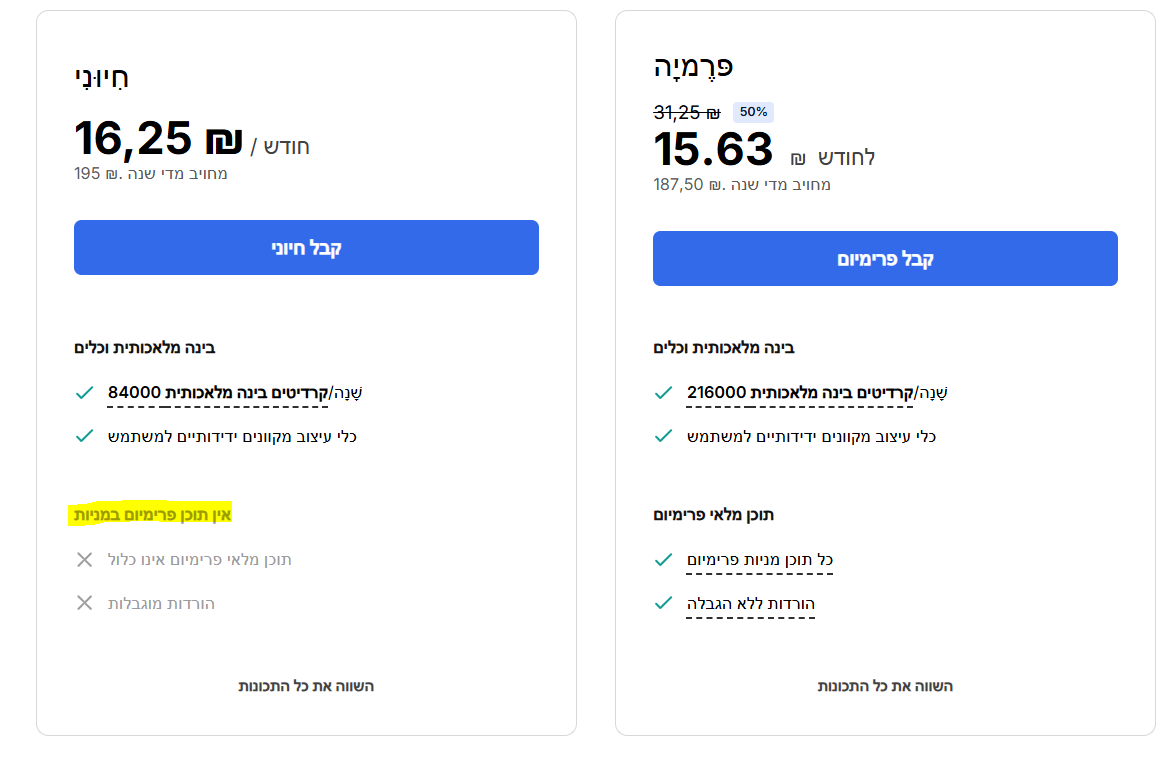The height and width of the screenshot is (763, 1170).
Task: Click the underlined '84000 קרדיטים בינה מלאכותית' text
Action: [218, 392]
